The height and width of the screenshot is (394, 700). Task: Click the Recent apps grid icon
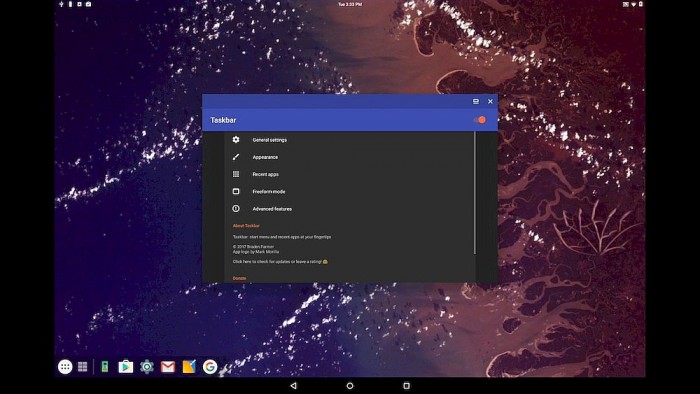click(236, 174)
